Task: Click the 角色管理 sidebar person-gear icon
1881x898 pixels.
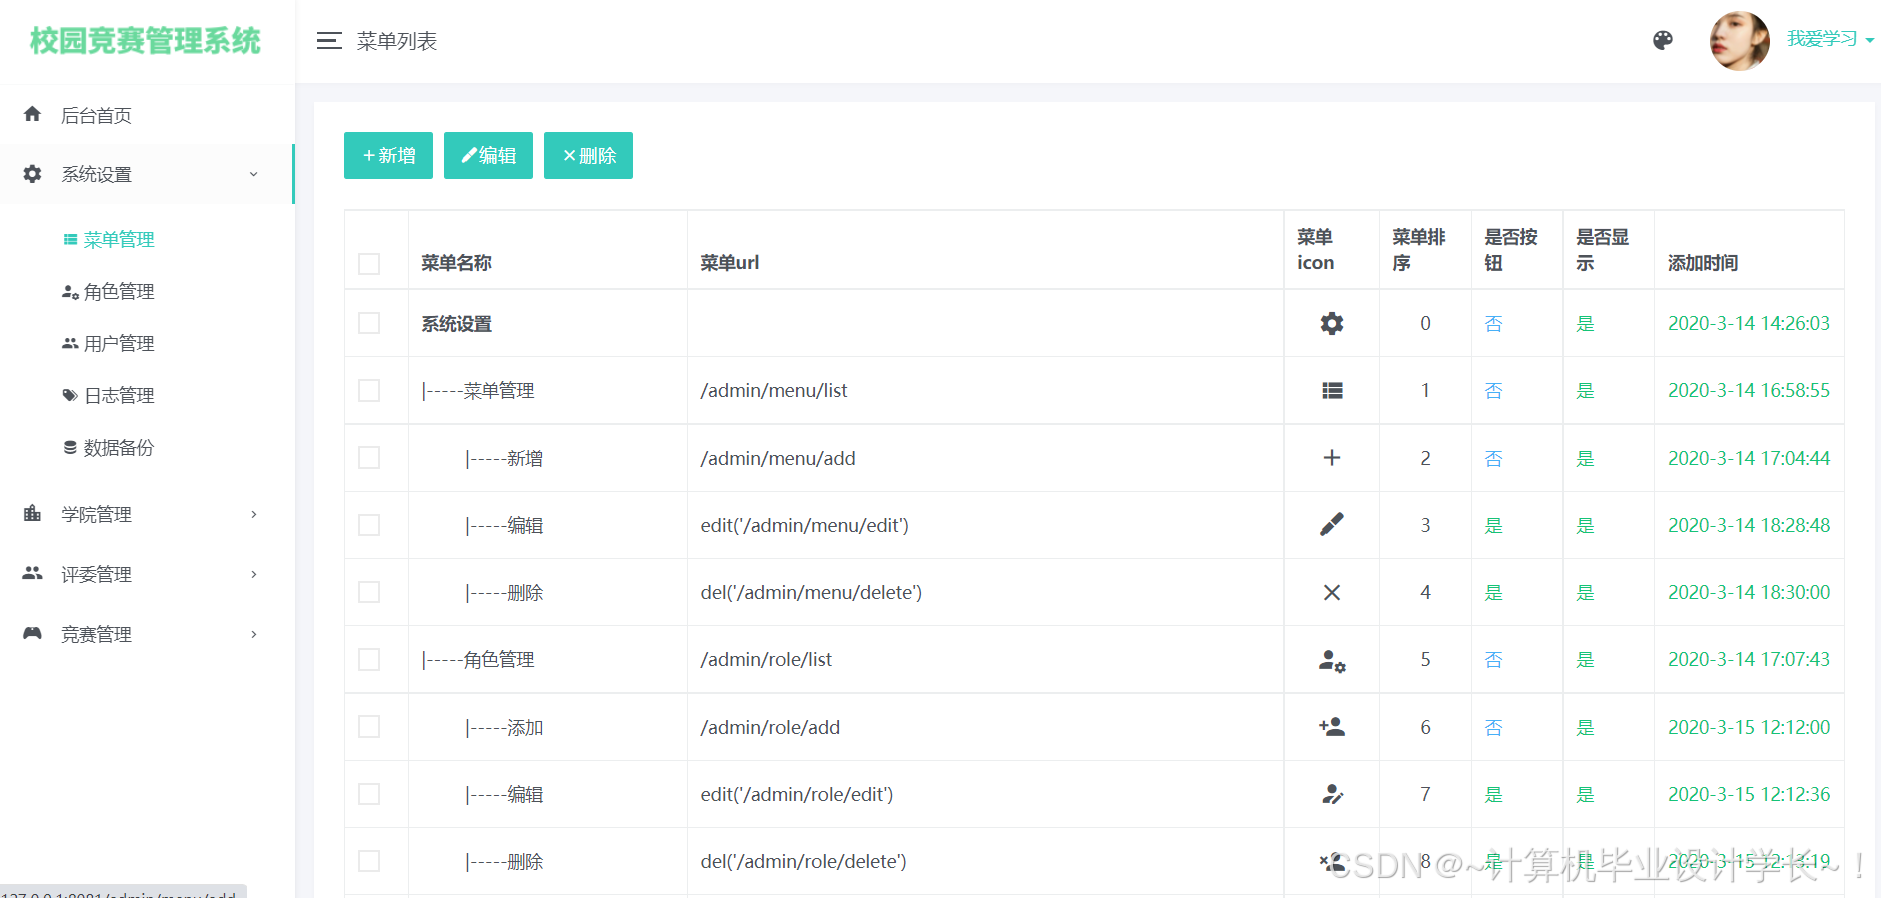Action: 70,291
